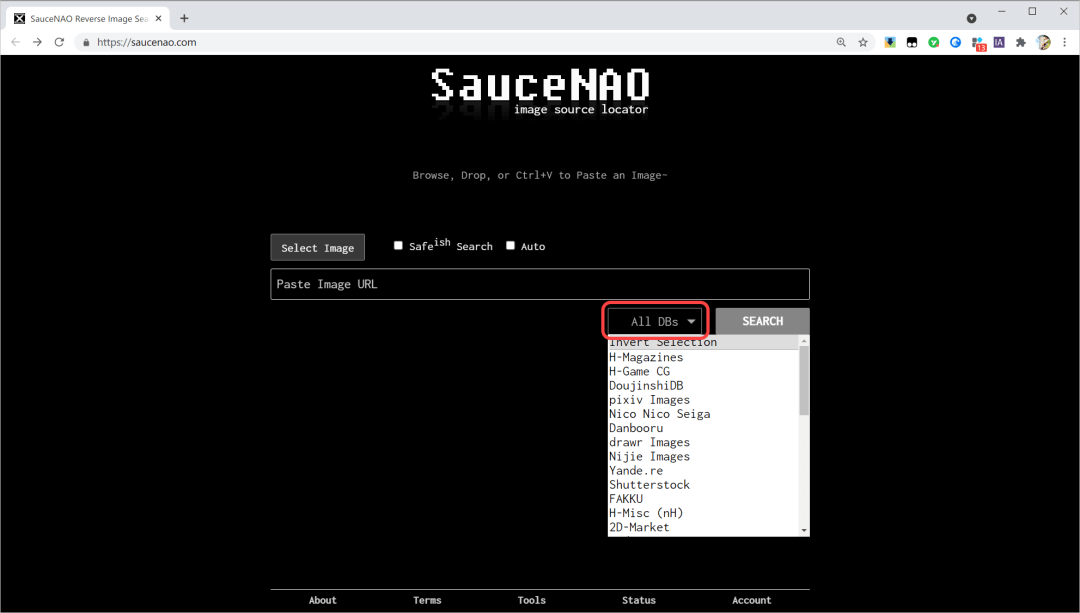The width and height of the screenshot is (1080, 613).
Task: Choose 2D-Market from the database list
Action: click(703, 527)
